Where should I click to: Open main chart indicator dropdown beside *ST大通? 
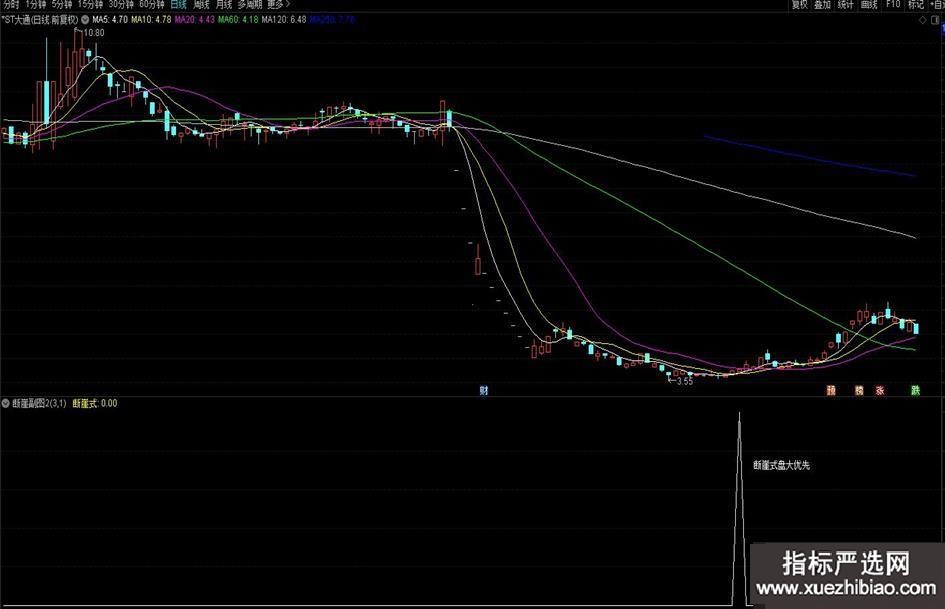86,19
